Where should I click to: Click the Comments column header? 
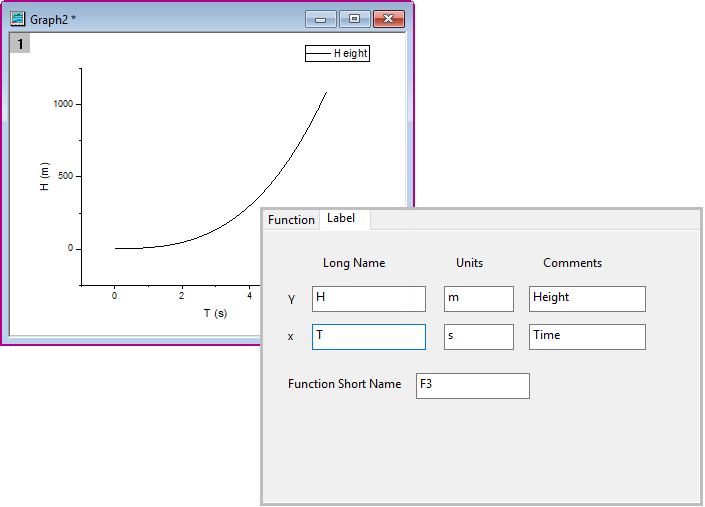point(572,263)
